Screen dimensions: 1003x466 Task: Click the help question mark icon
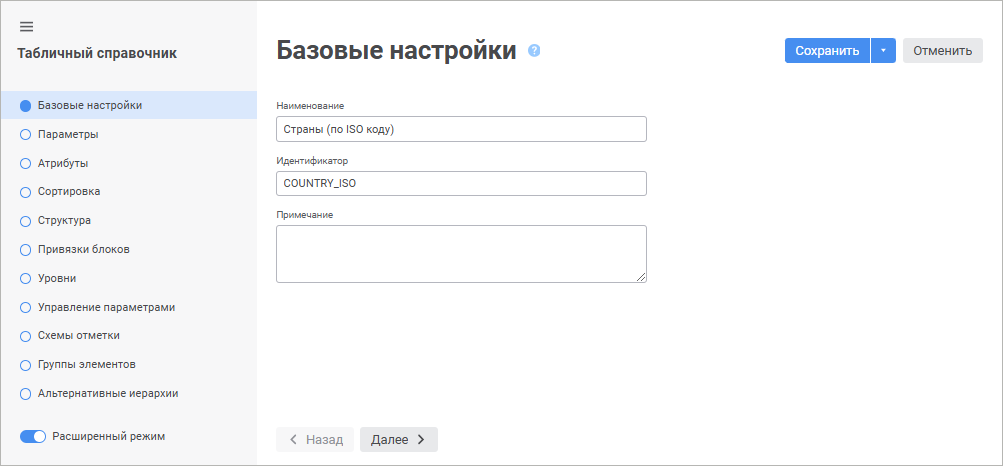(x=534, y=50)
